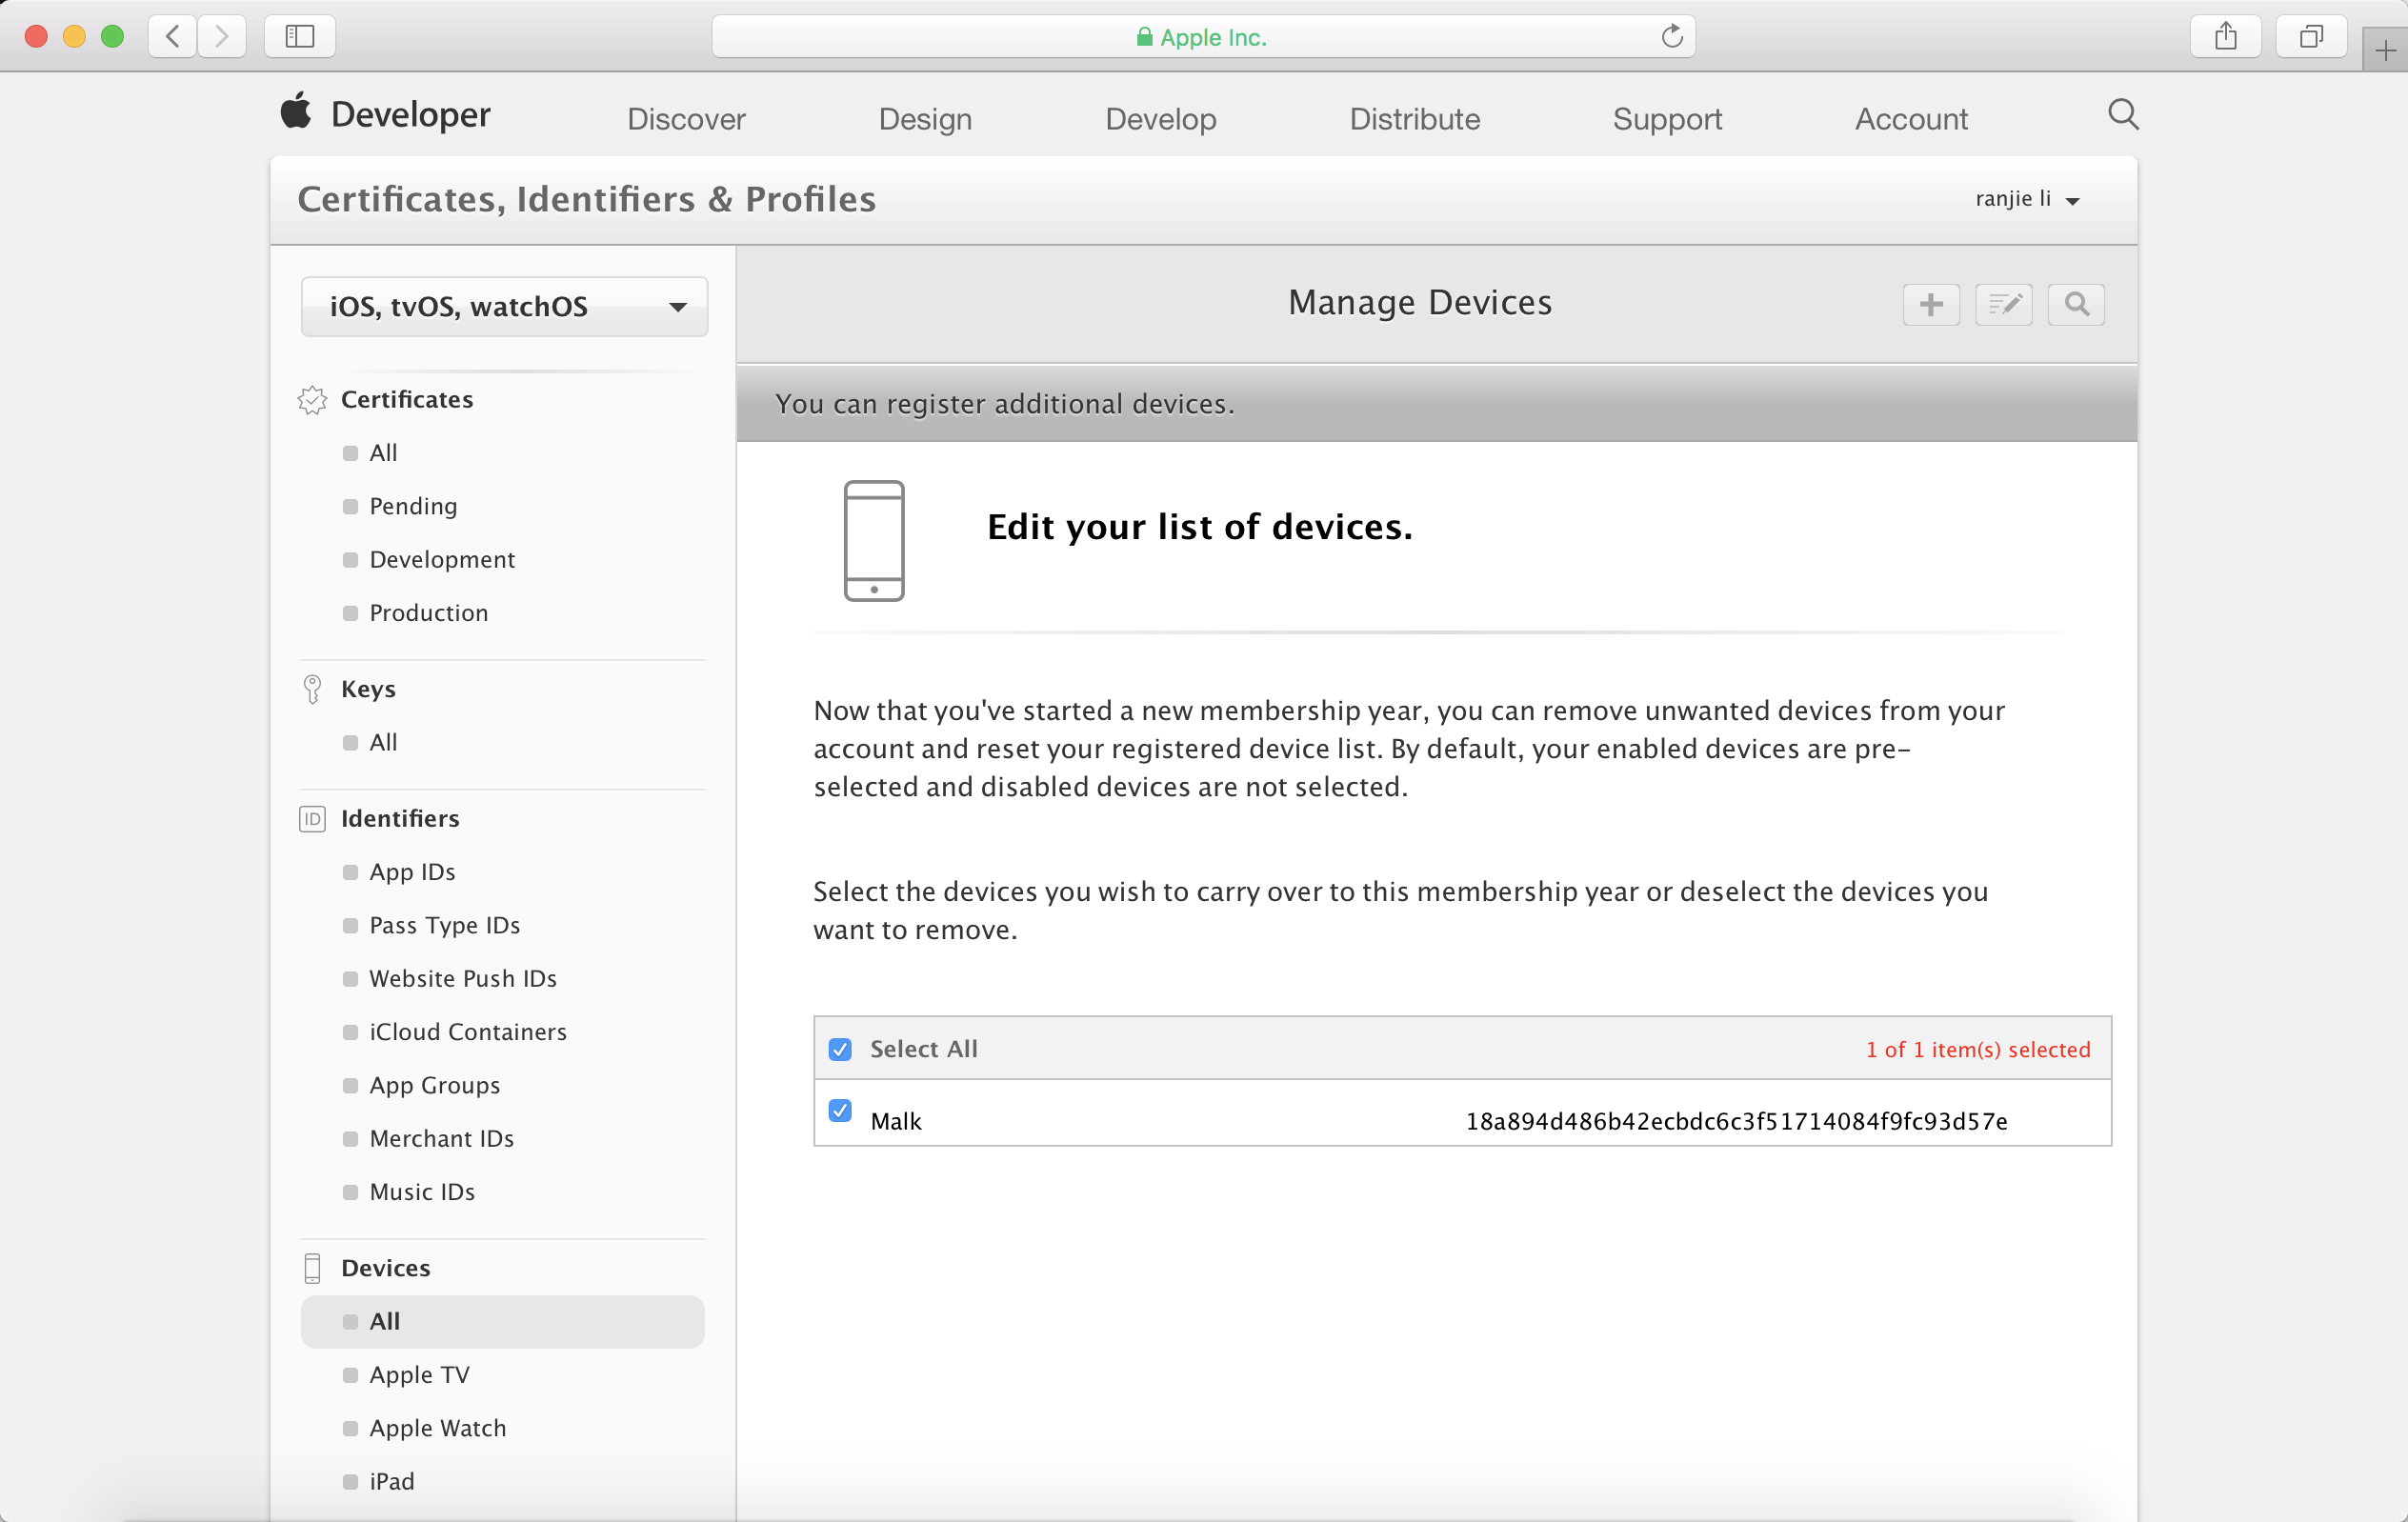Screen dimensions: 2408x1522
Task: Go back with Safari back arrow
Action: point(173,37)
